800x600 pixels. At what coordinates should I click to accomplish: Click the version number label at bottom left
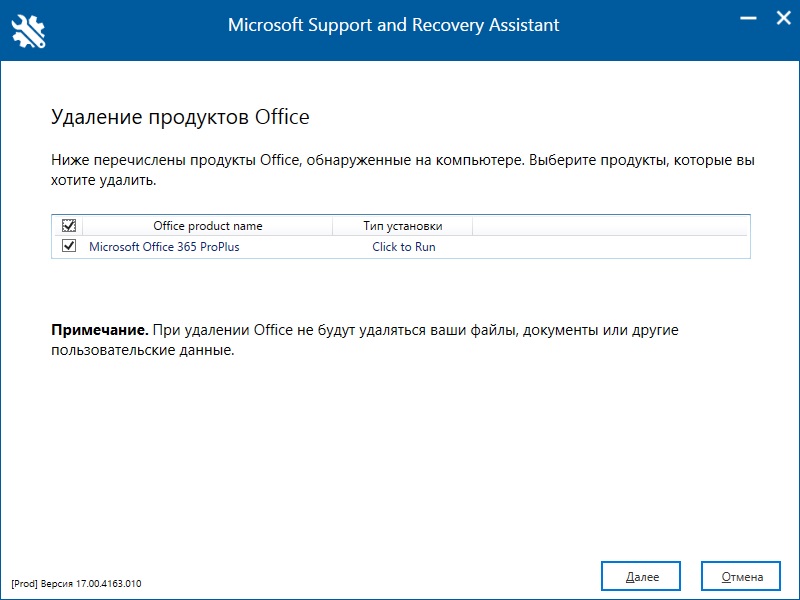76,583
